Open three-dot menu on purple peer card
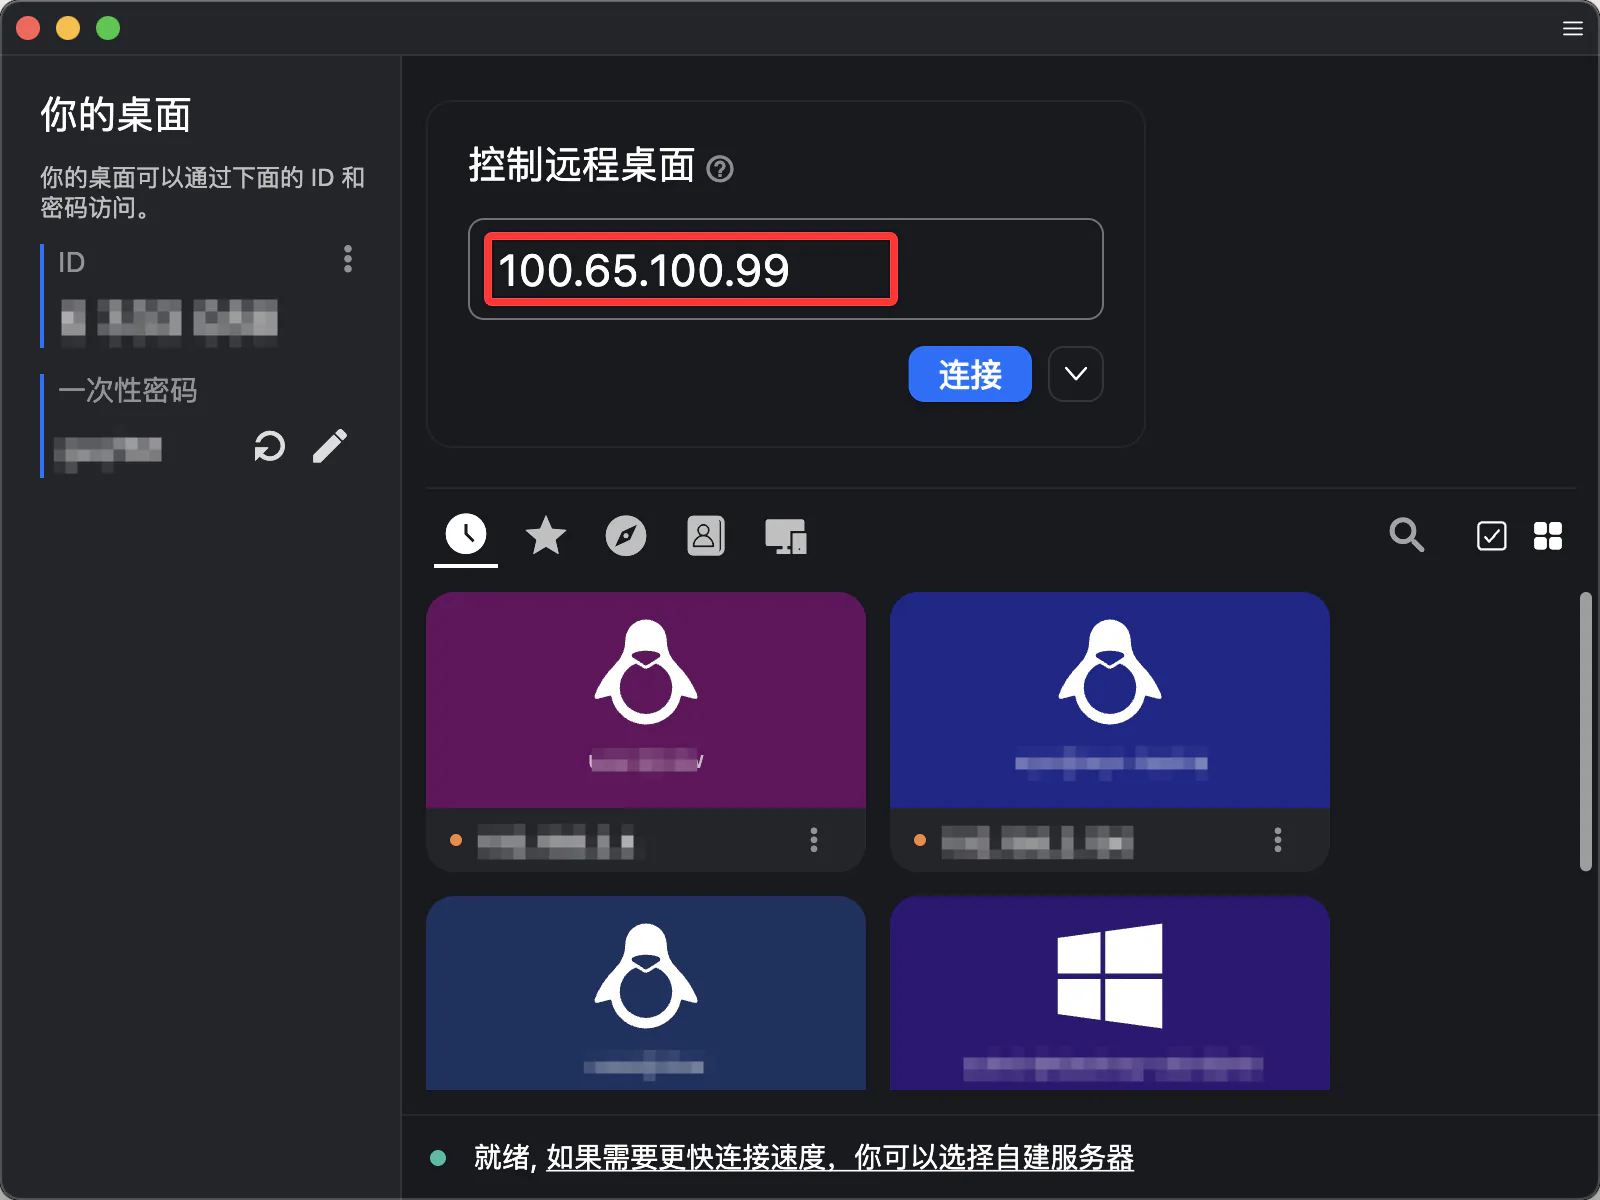The height and width of the screenshot is (1200, 1600). tap(814, 840)
